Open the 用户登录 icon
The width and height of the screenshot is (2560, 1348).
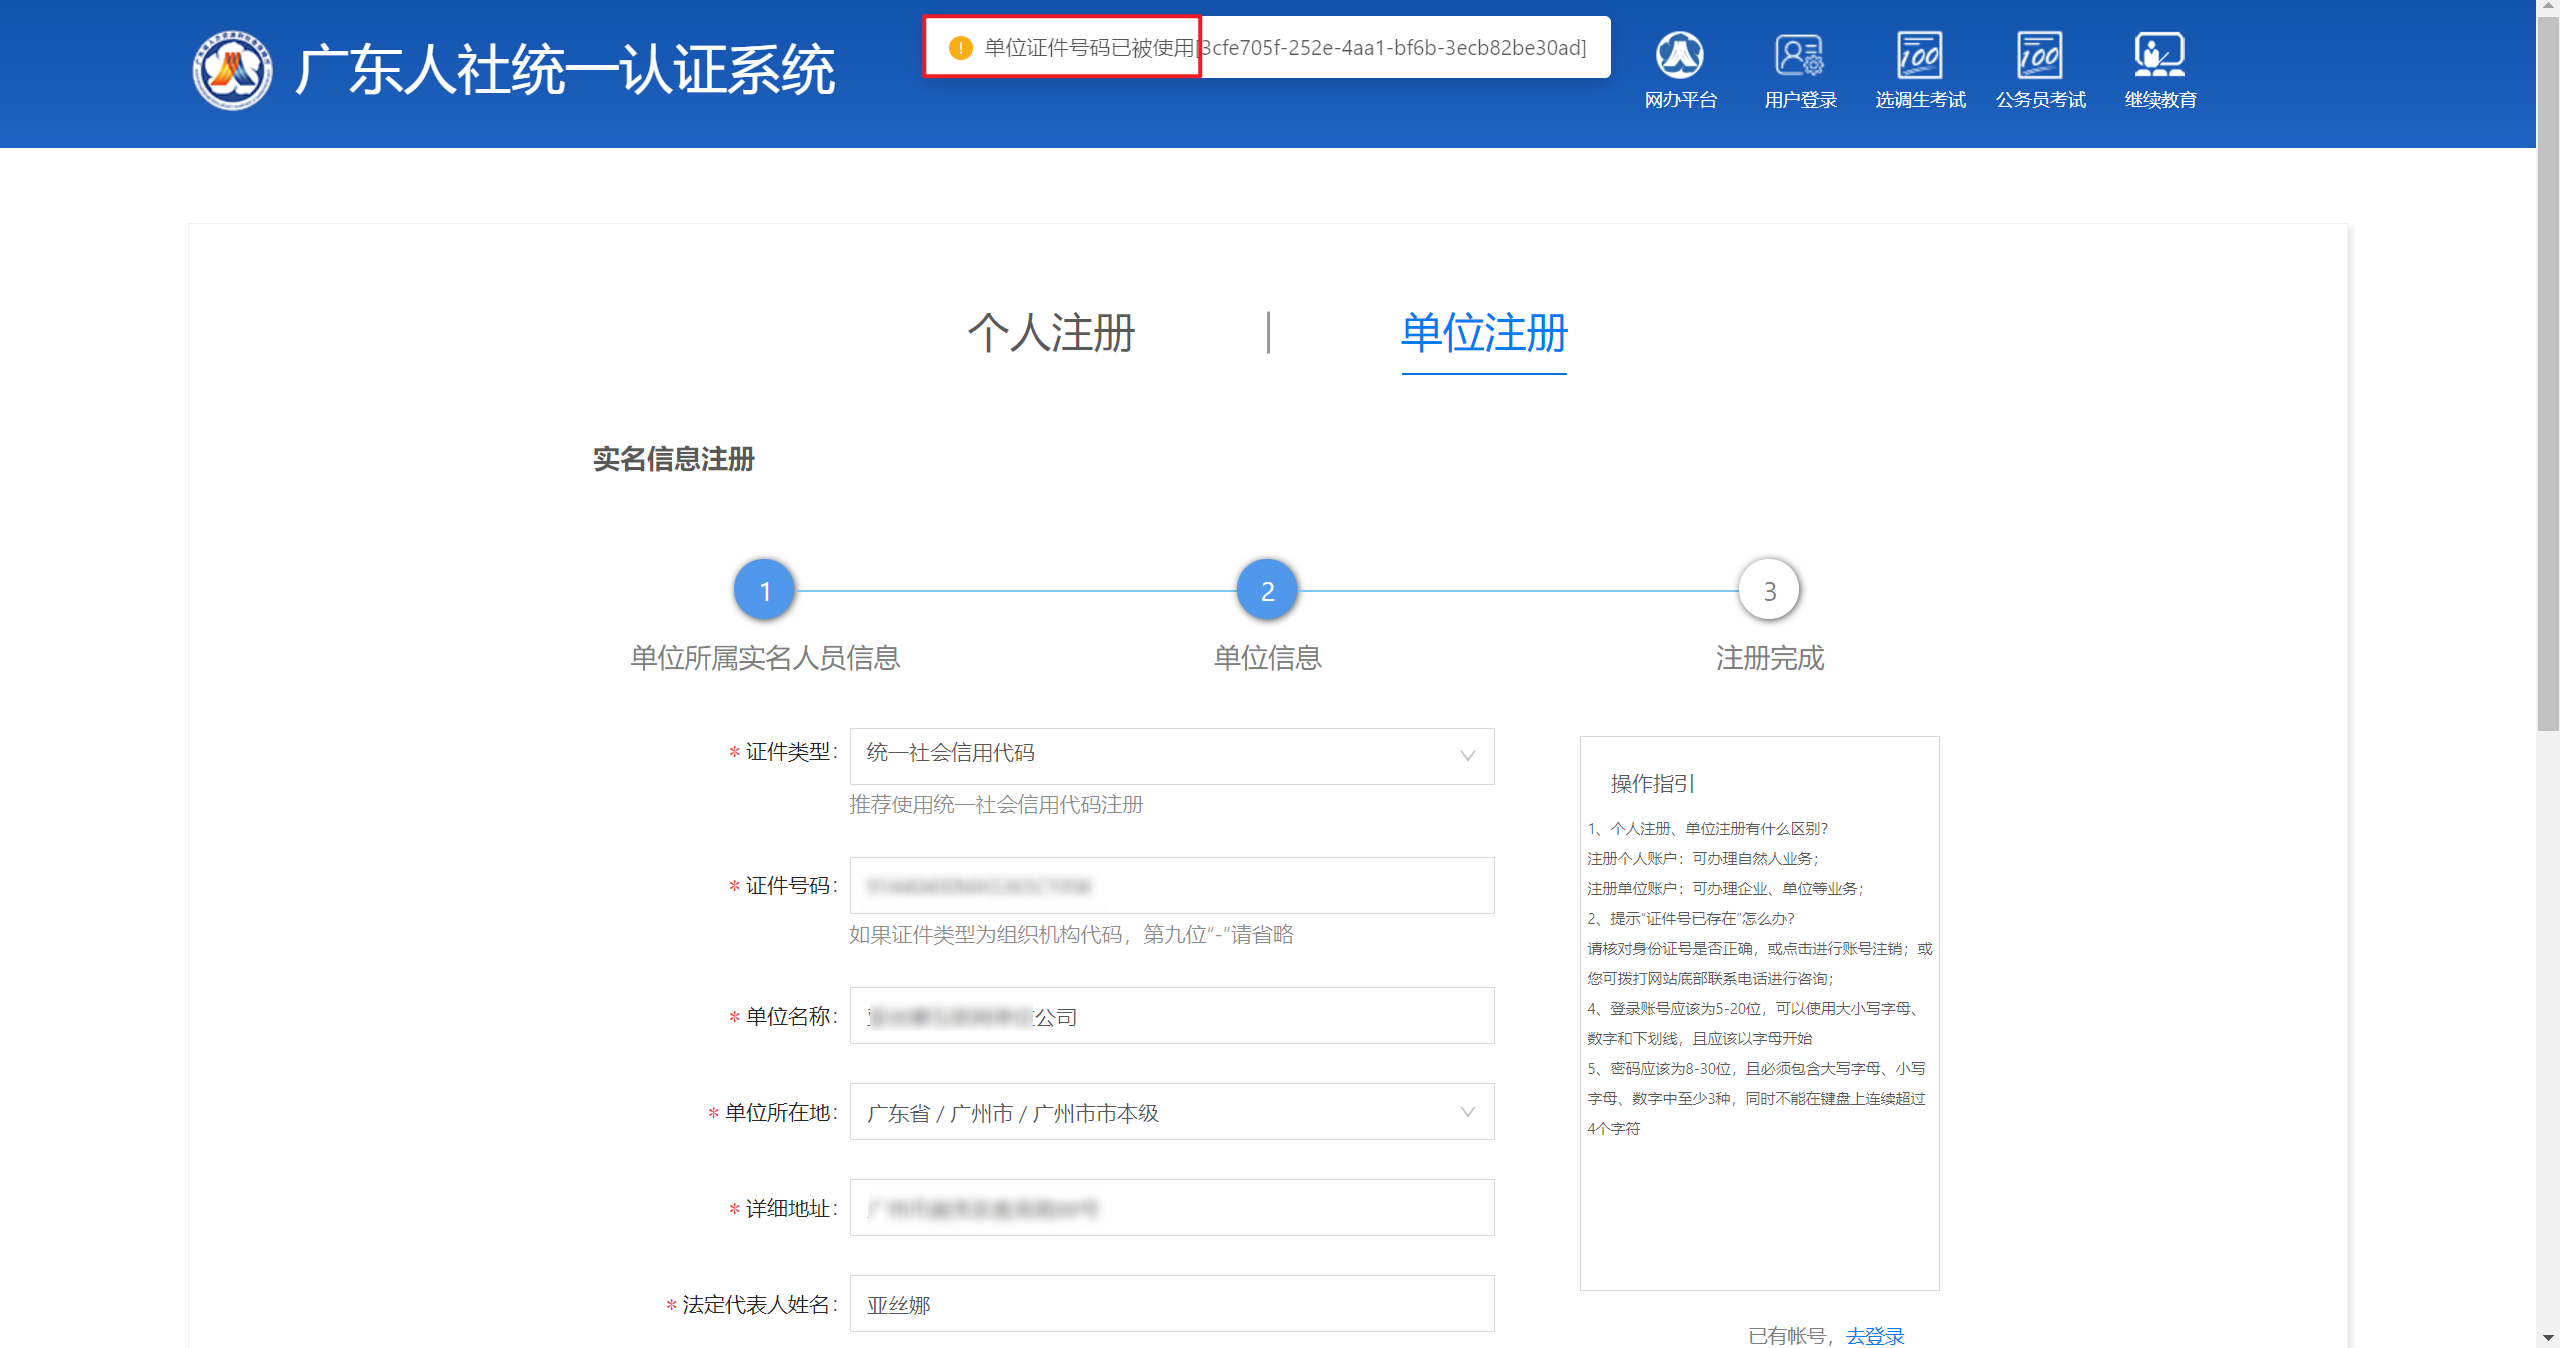[x=1800, y=56]
